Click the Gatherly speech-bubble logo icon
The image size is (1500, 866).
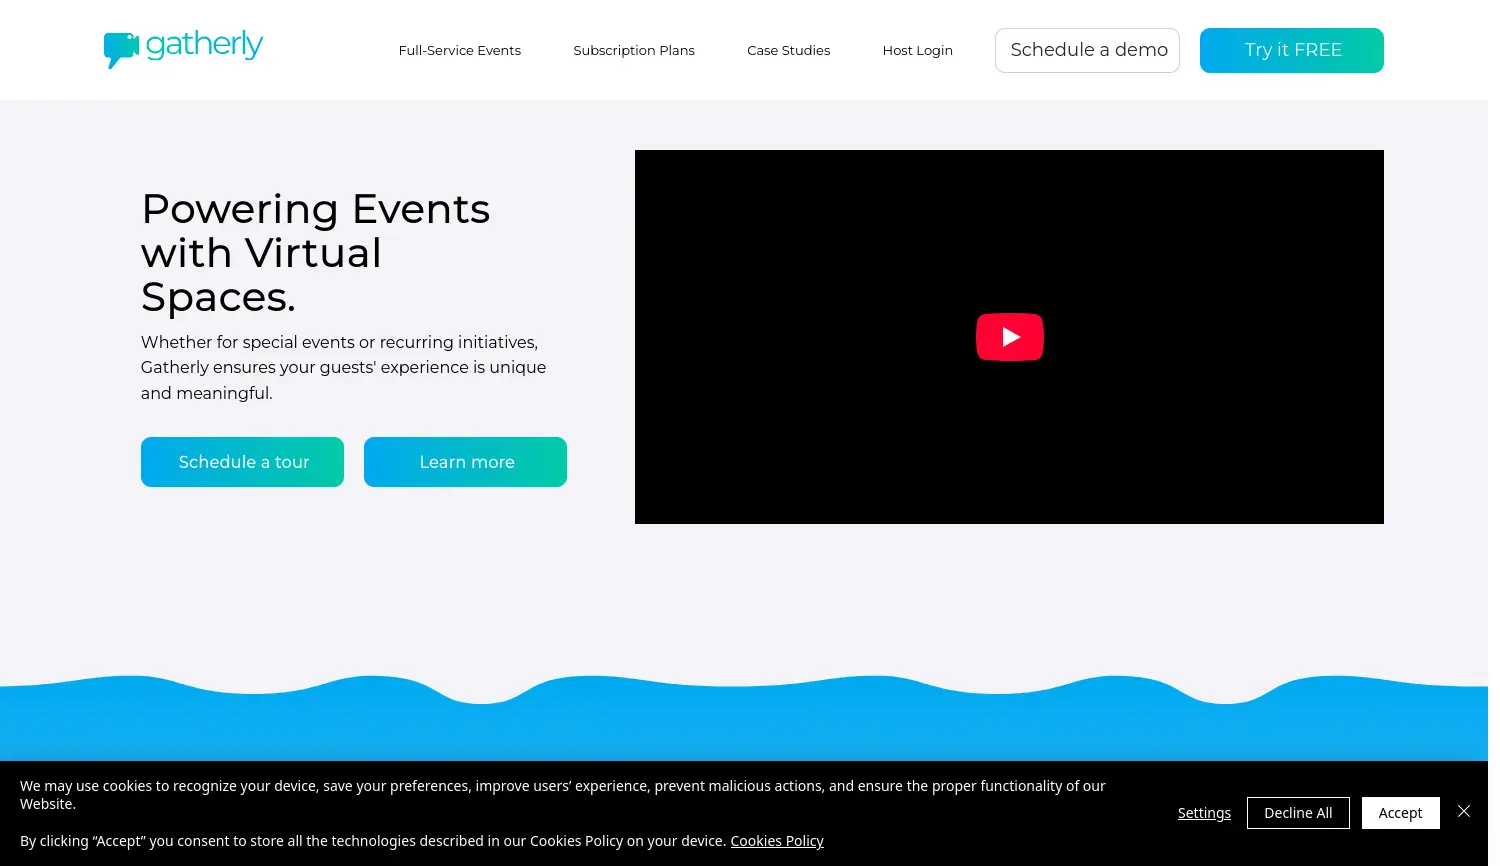point(121,48)
